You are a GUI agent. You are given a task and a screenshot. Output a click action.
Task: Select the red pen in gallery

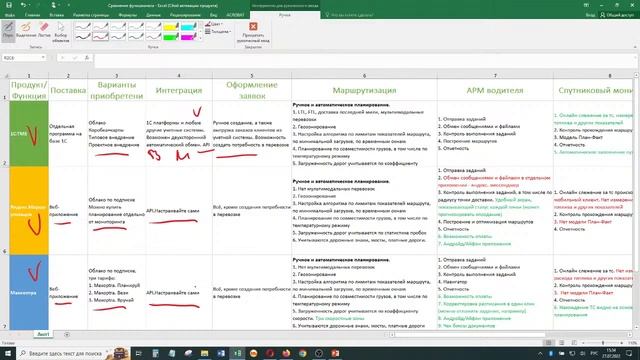[100, 37]
